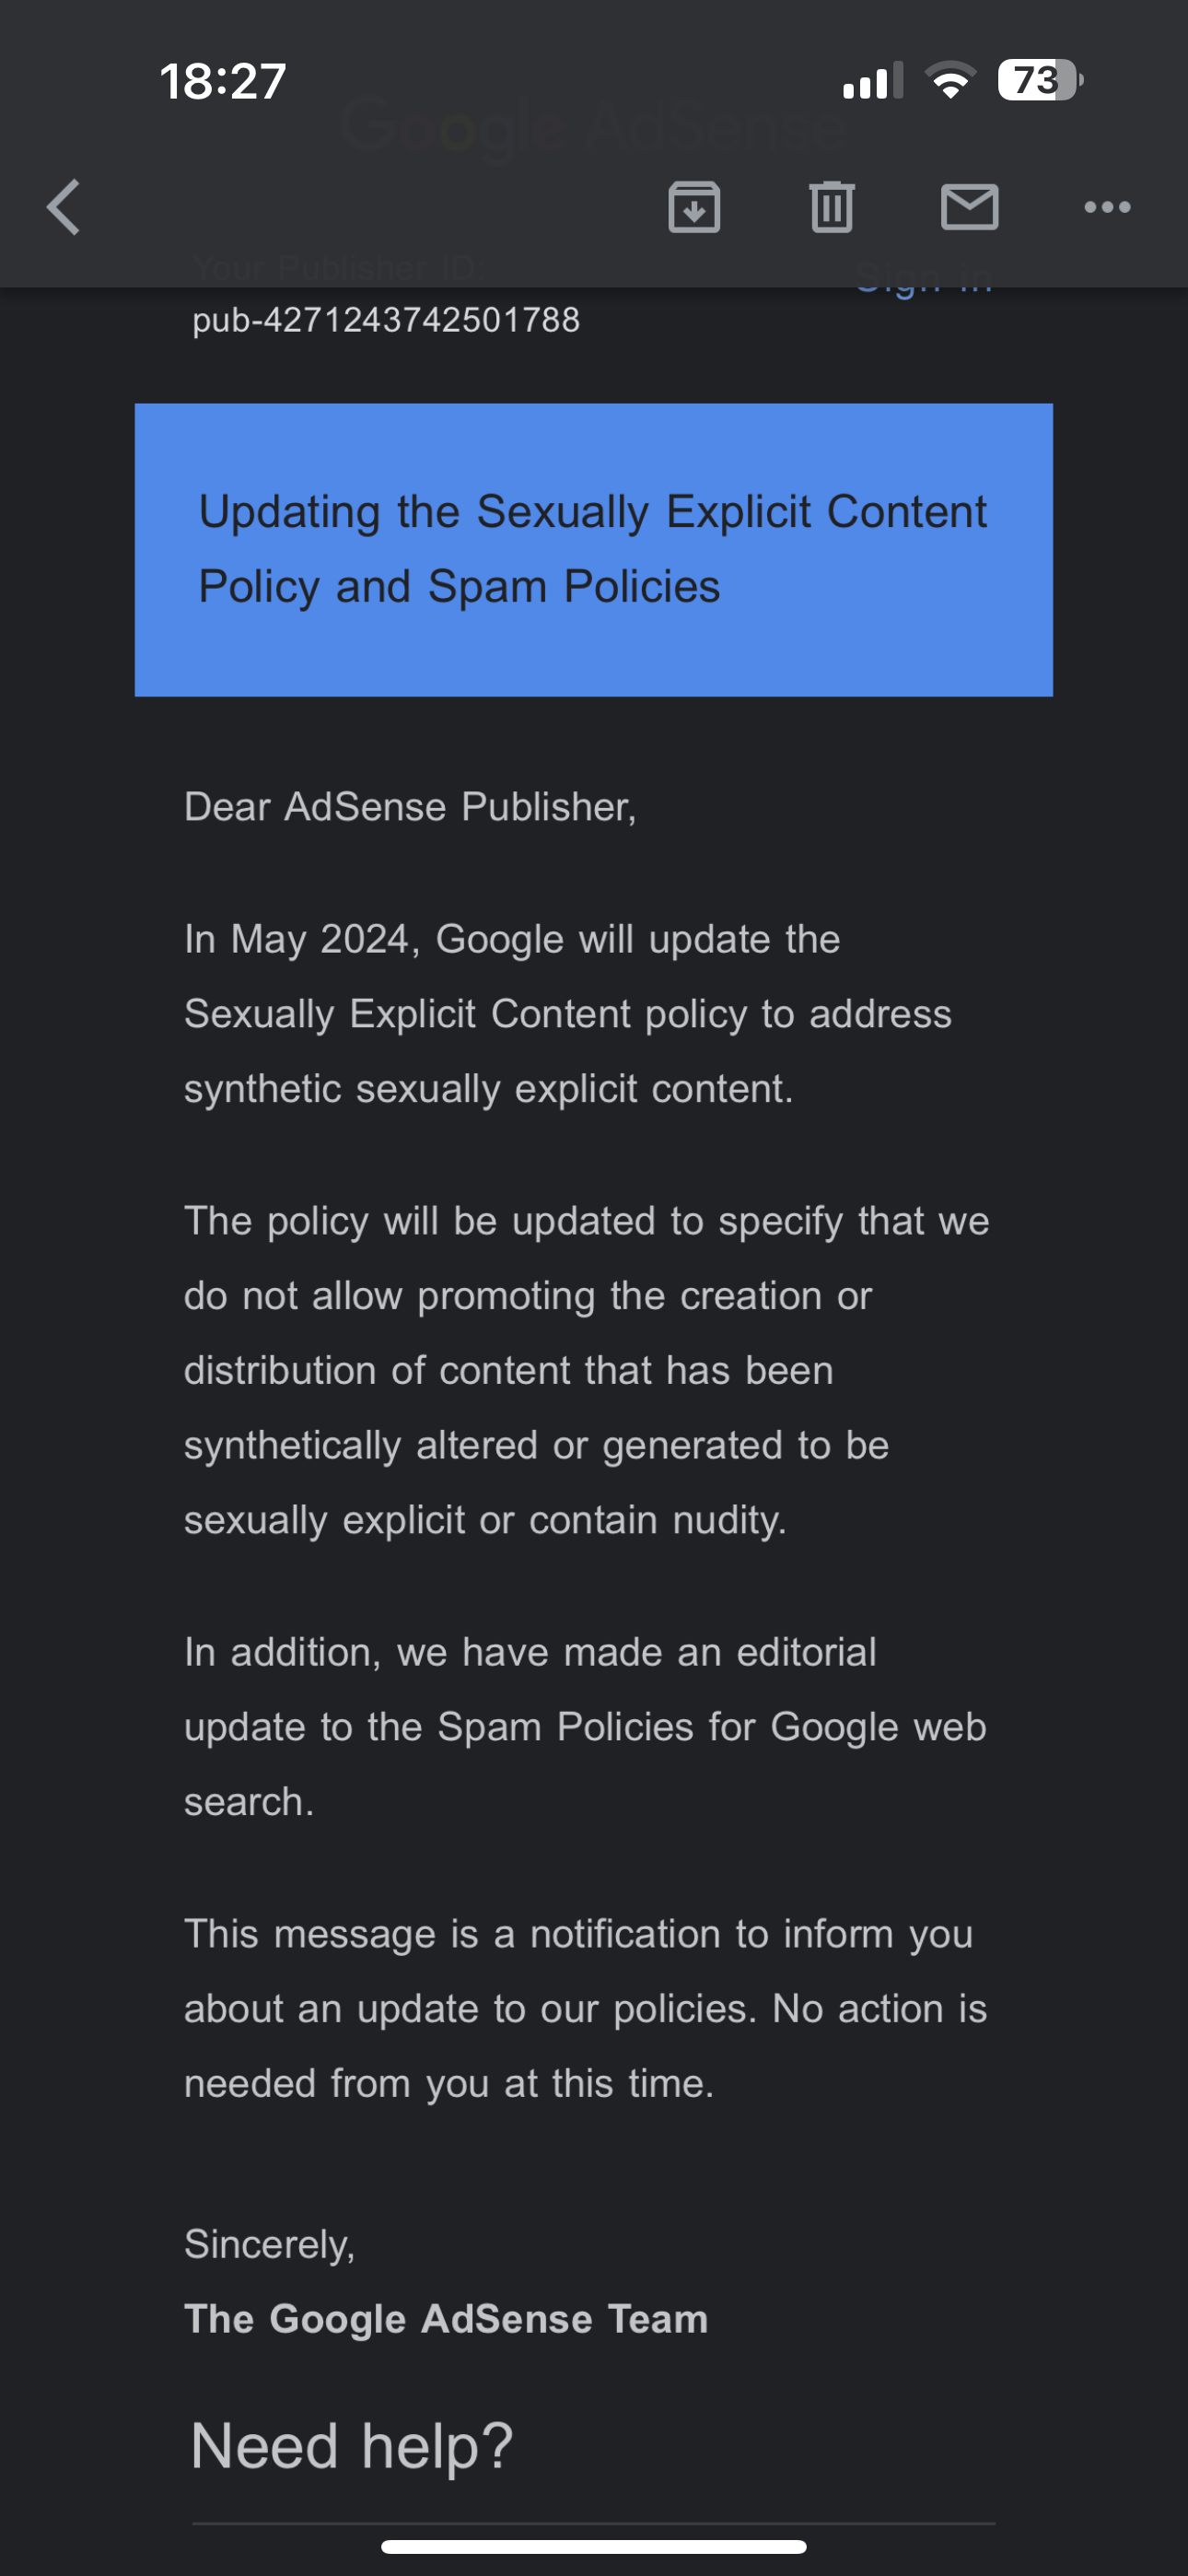Tap the Wi-Fi status icon
The height and width of the screenshot is (2576, 1188).
tap(950, 80)
